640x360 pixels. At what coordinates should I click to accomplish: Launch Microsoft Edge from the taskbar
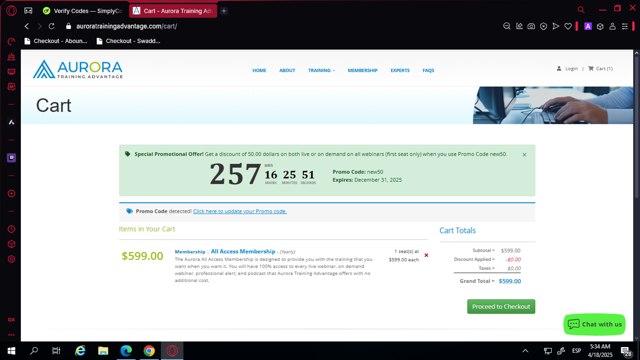[x=126, y=351]
